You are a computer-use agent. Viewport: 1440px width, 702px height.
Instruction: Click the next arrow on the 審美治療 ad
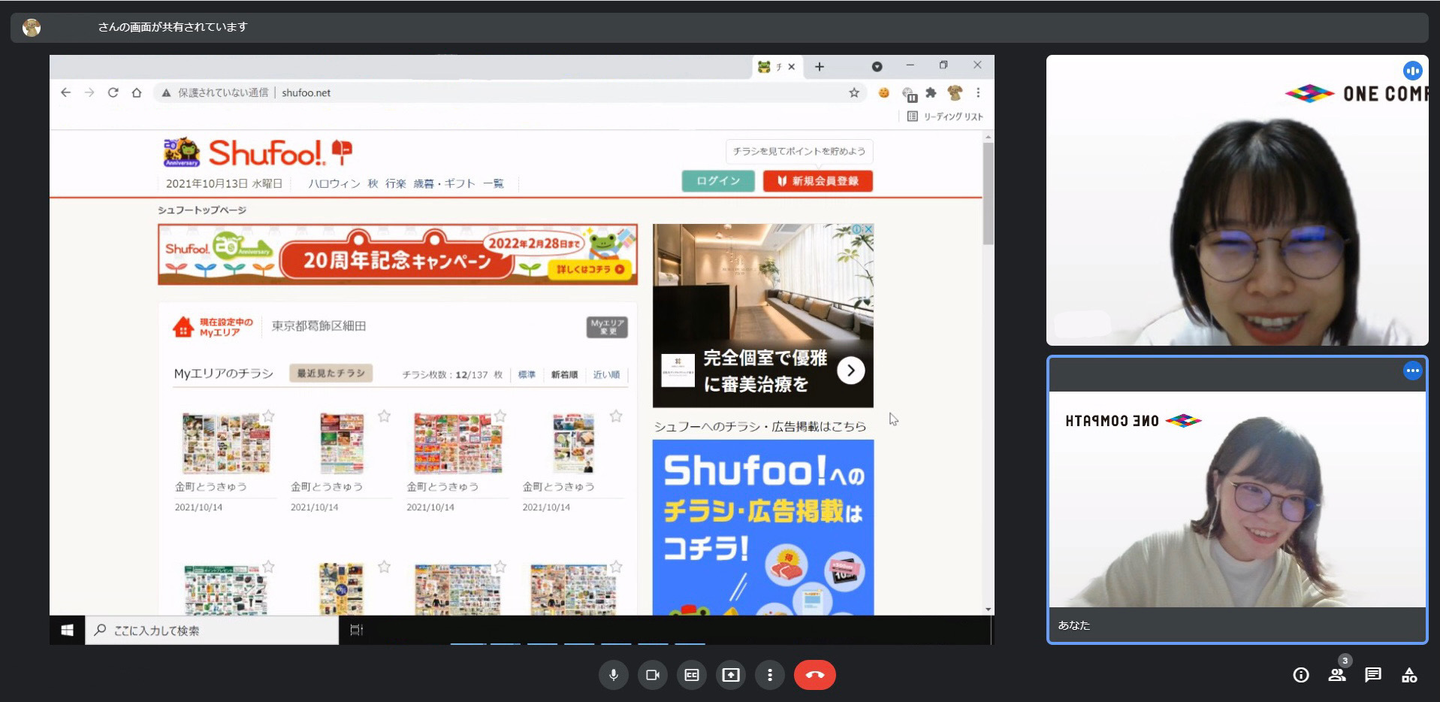point(850,371)
